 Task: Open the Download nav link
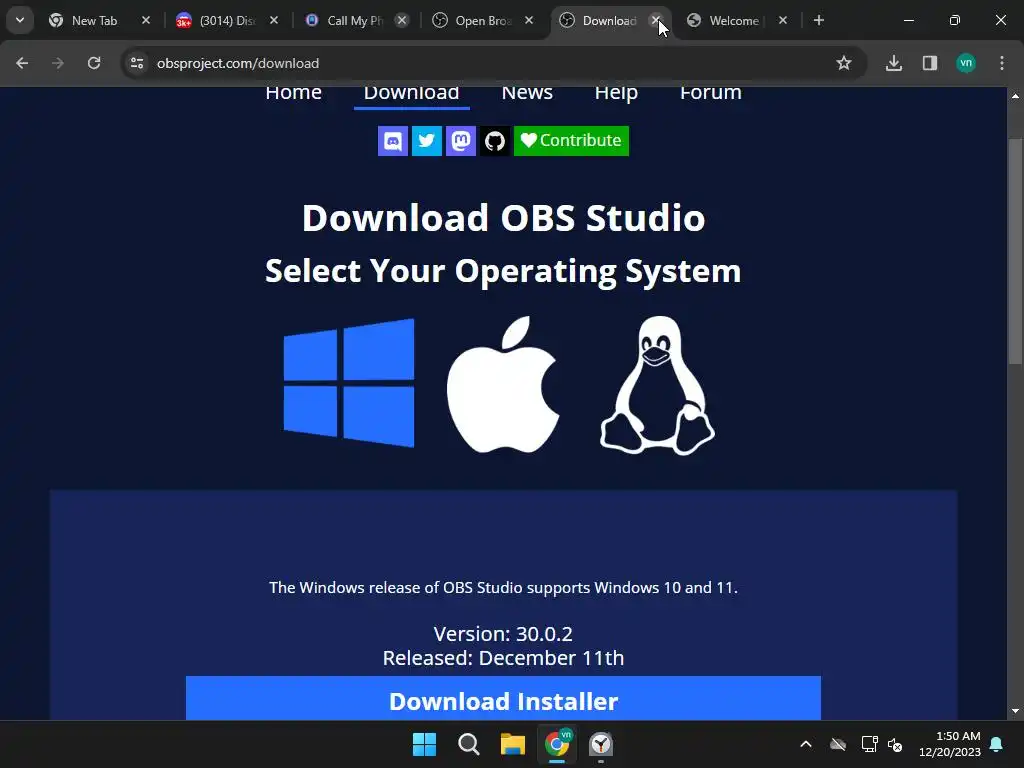411,93
